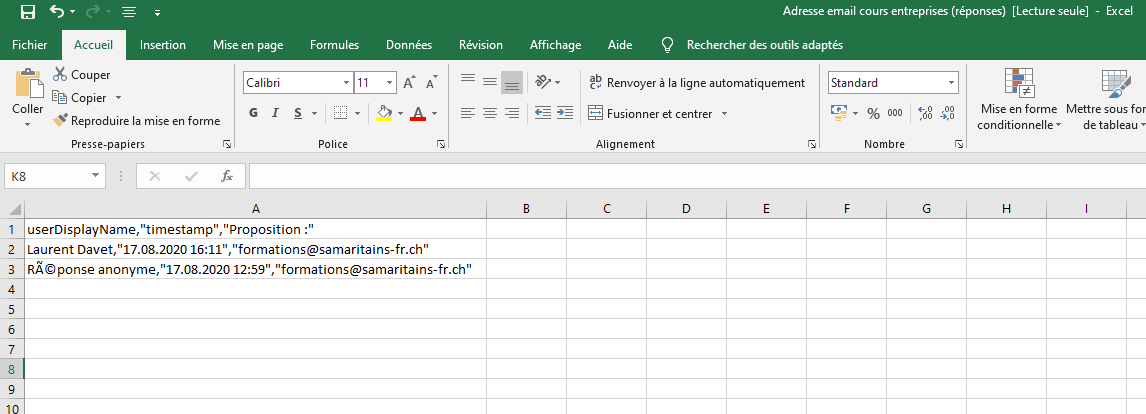The height and width of the screenshot is (414, 1146).
Task: Open the Calibri font name dropdown
Action: tap(346, 83)
